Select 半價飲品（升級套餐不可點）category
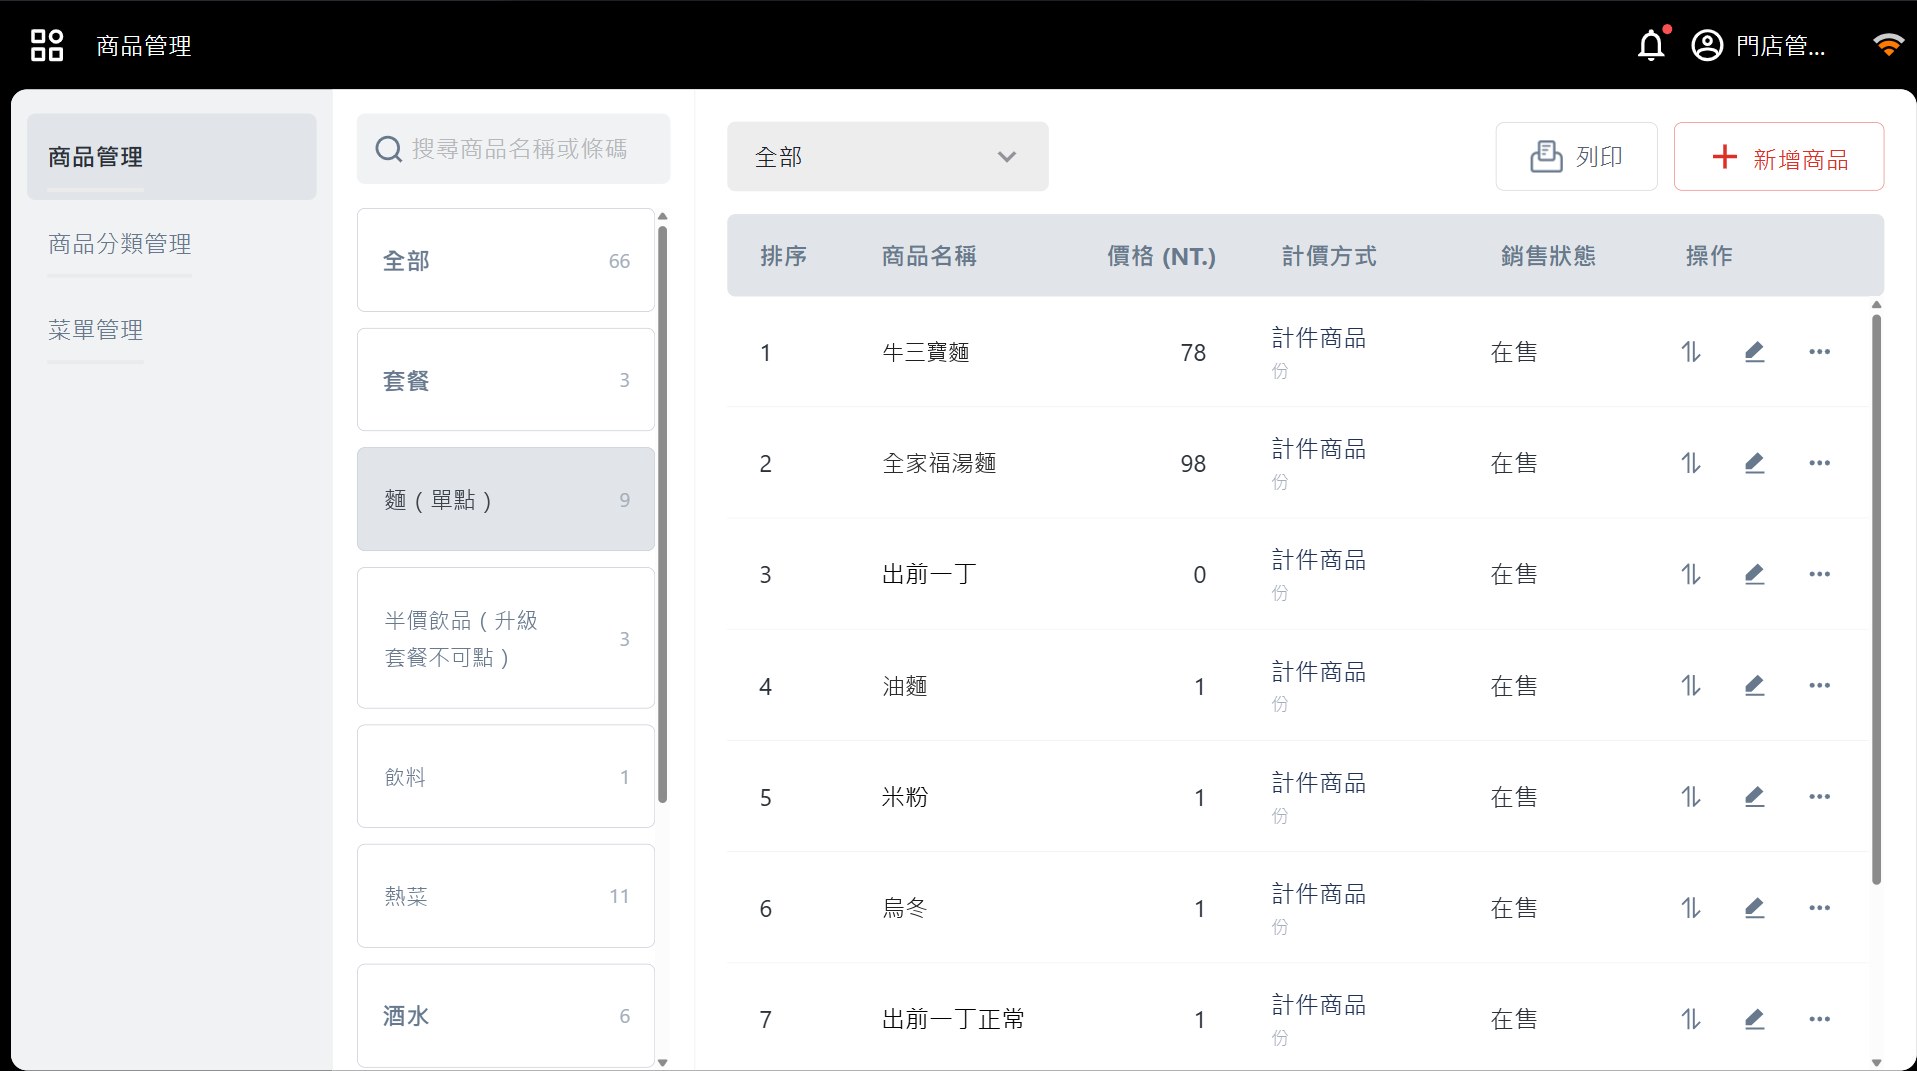The height and width of the screenshot is (1071, 1917). 506,638
